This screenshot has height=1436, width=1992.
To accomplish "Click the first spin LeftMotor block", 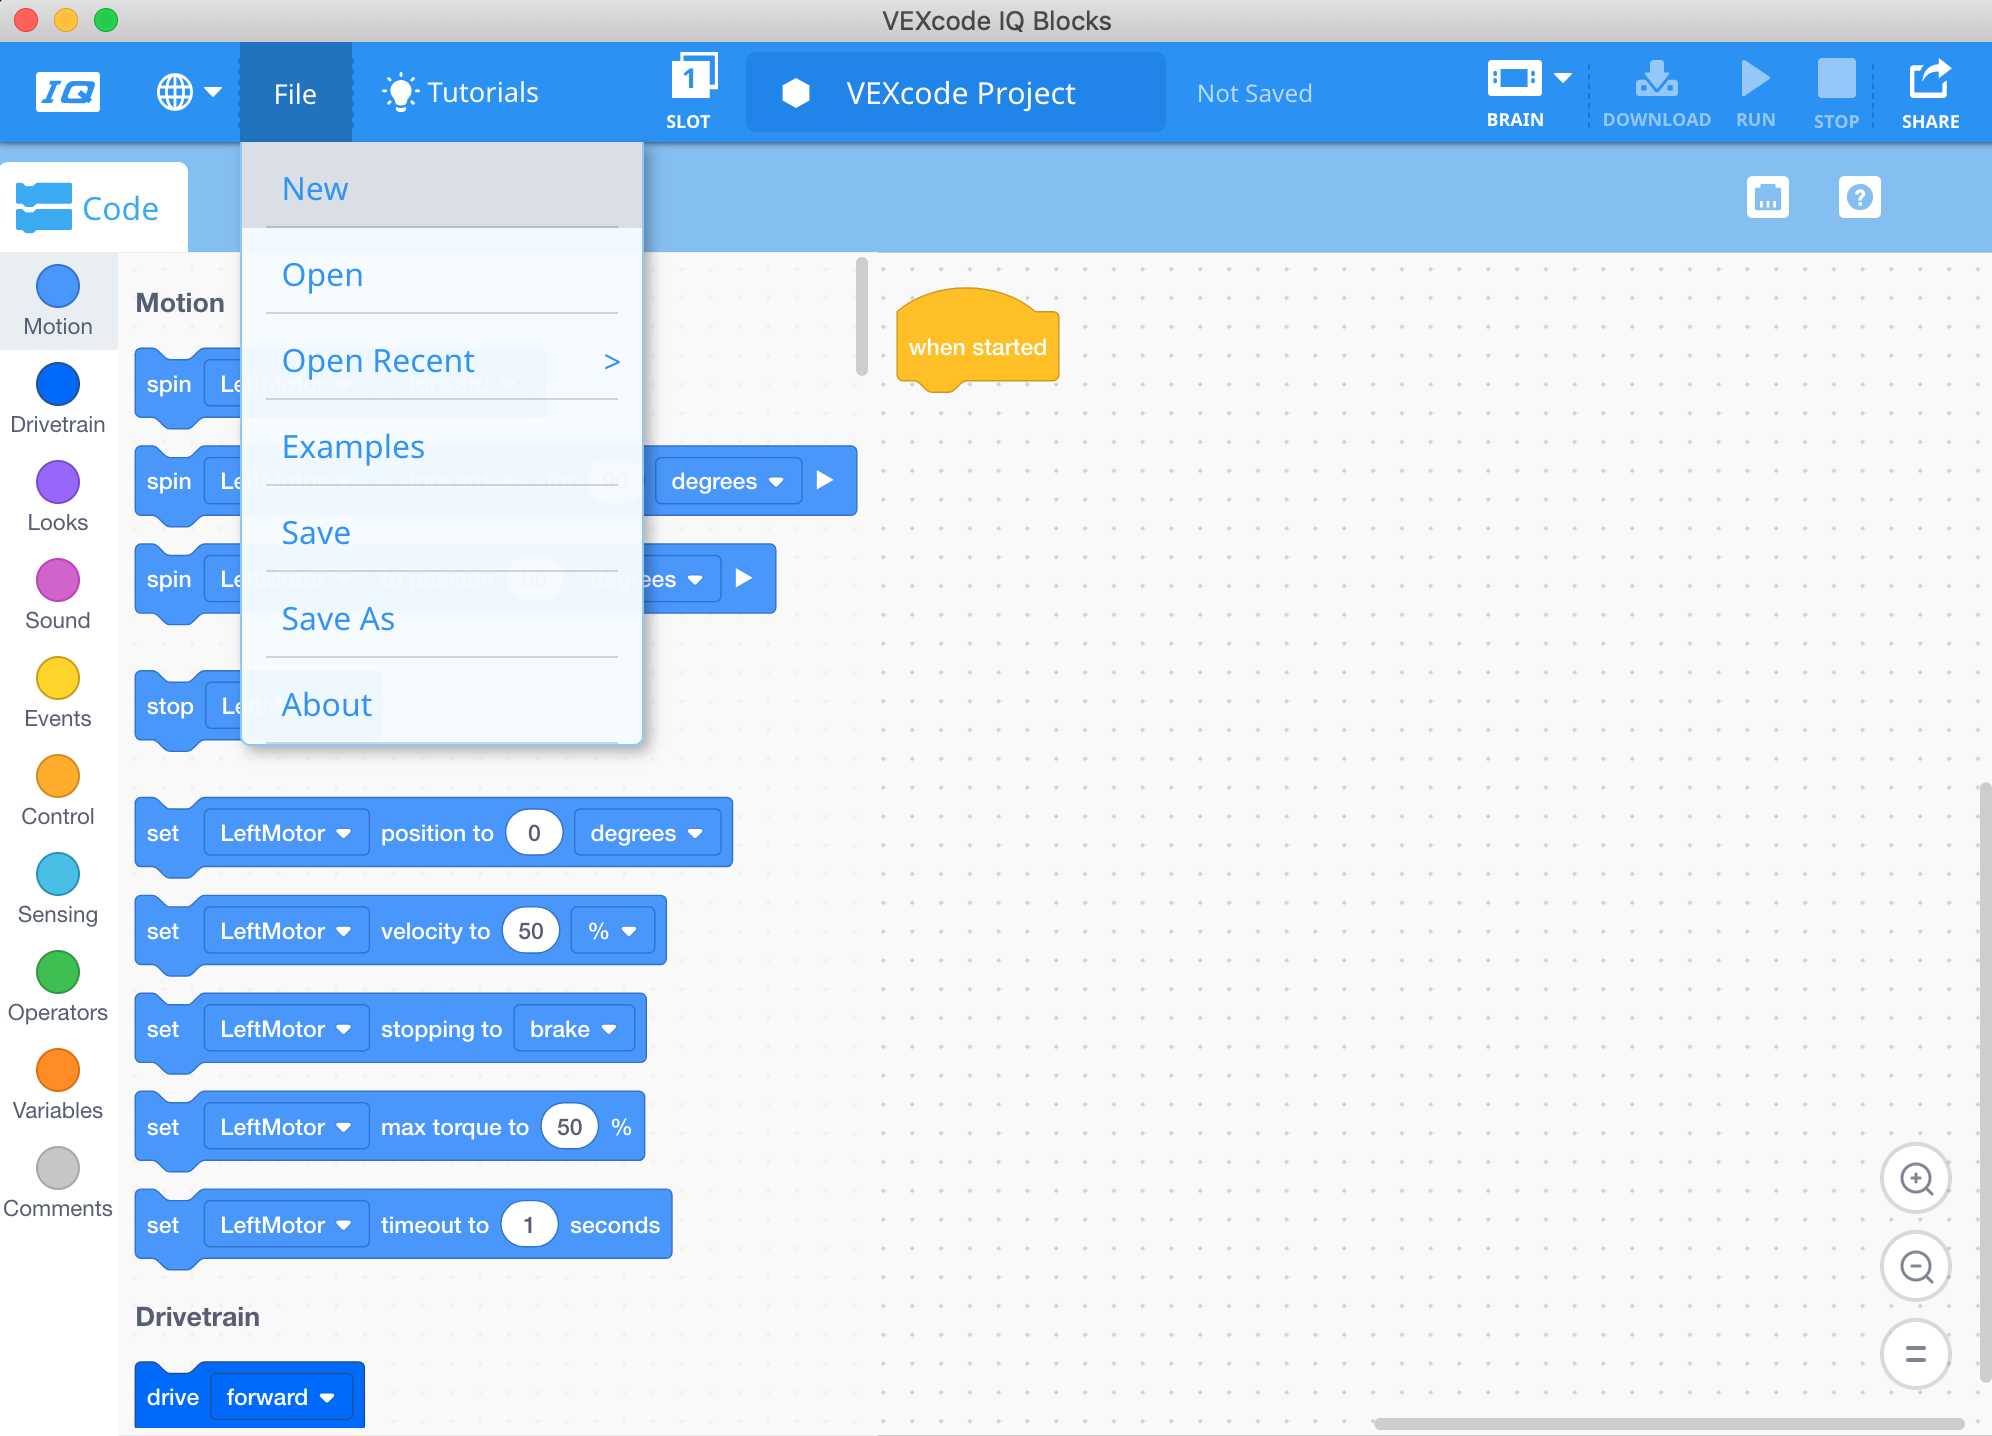I will point(187,388).
